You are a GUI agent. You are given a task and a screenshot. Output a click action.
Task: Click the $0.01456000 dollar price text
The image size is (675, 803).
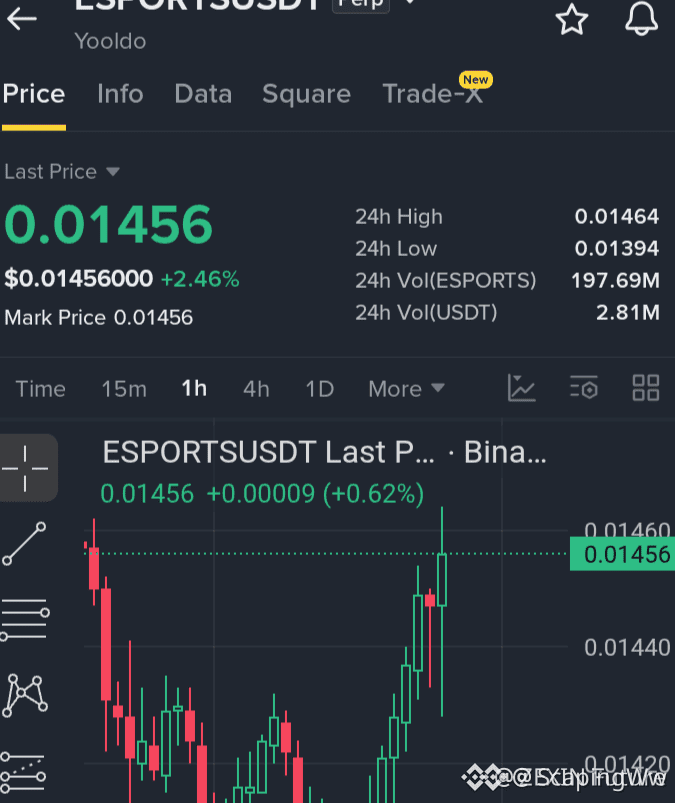[x=79, y=279]
